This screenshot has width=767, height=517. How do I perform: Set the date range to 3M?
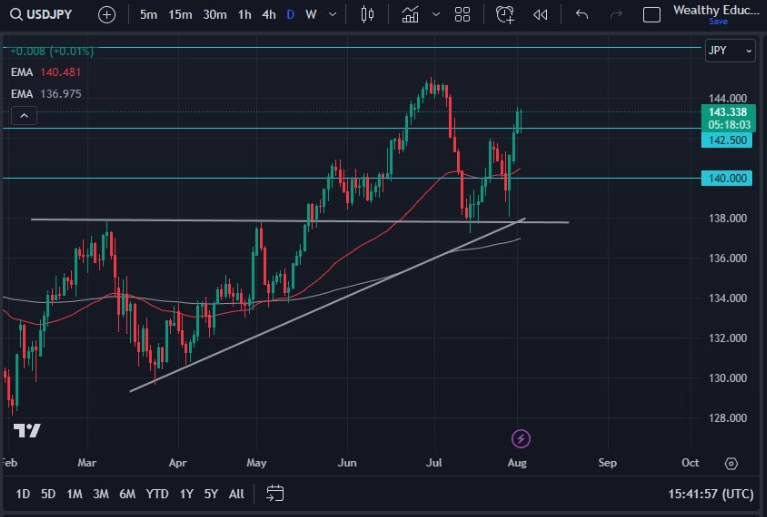point(101,494)
